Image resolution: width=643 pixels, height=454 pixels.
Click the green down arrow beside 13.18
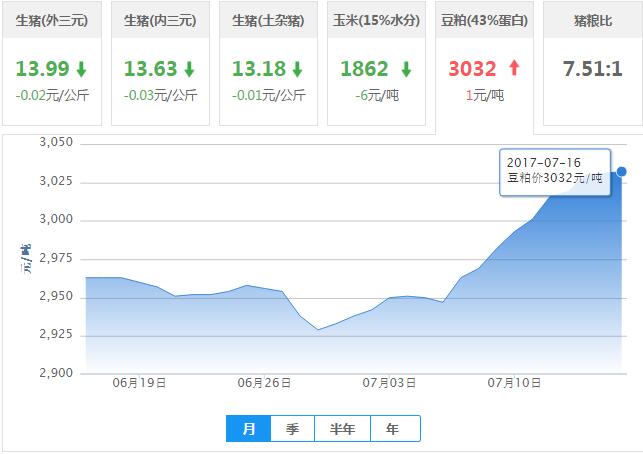click(x=297, y=69)
